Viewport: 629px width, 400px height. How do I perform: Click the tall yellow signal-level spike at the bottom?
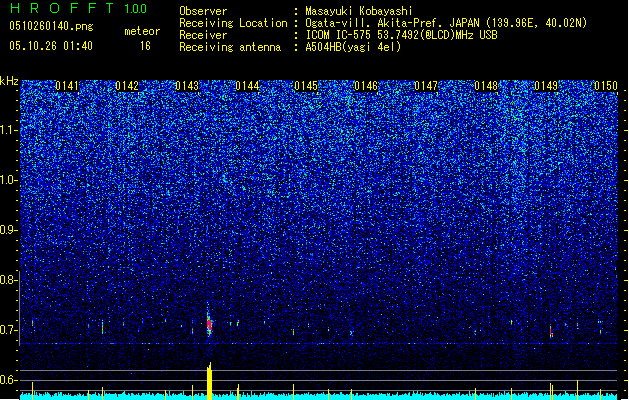[x=209, y=381]
